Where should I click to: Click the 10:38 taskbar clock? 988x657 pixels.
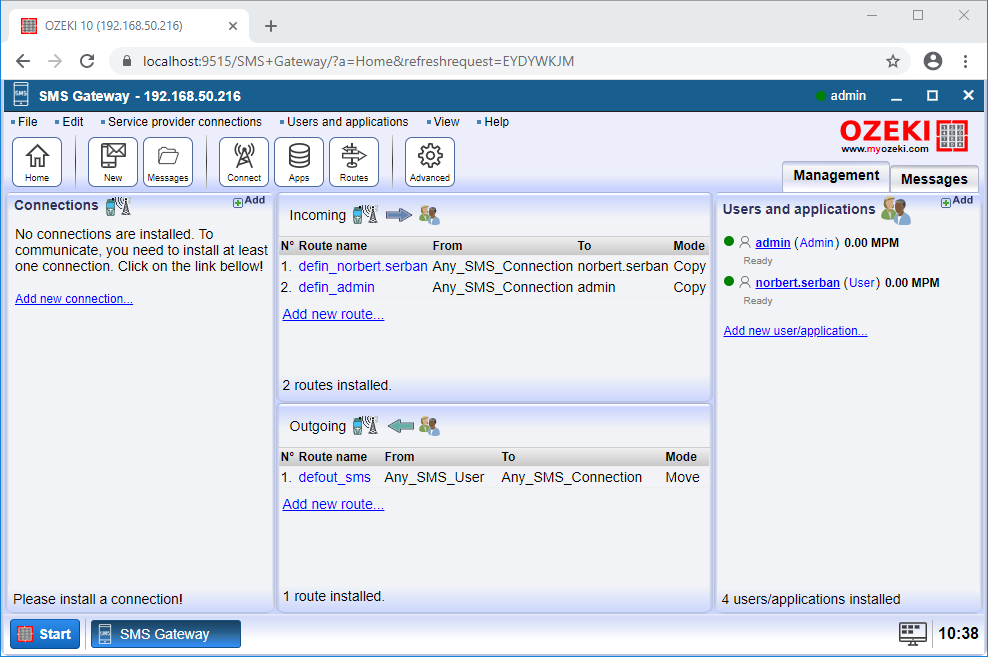pos(958,634)
